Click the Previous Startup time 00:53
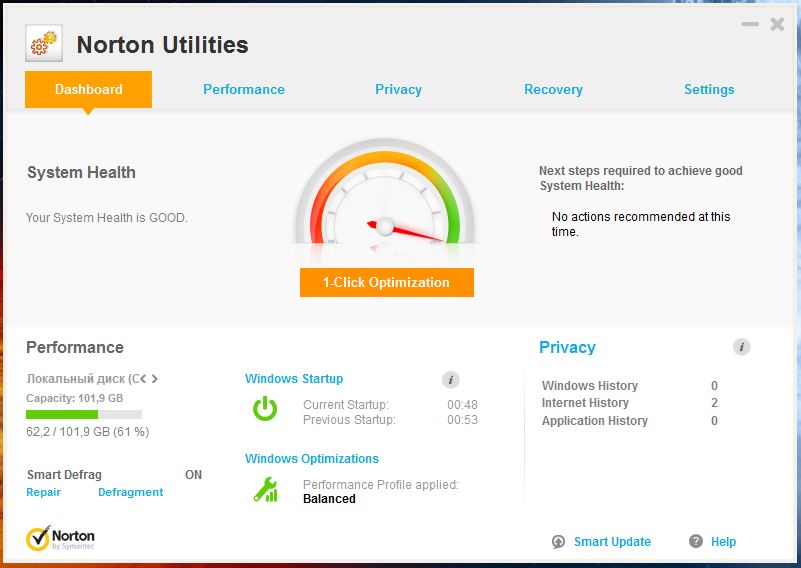801x568 pixels. 462,420
